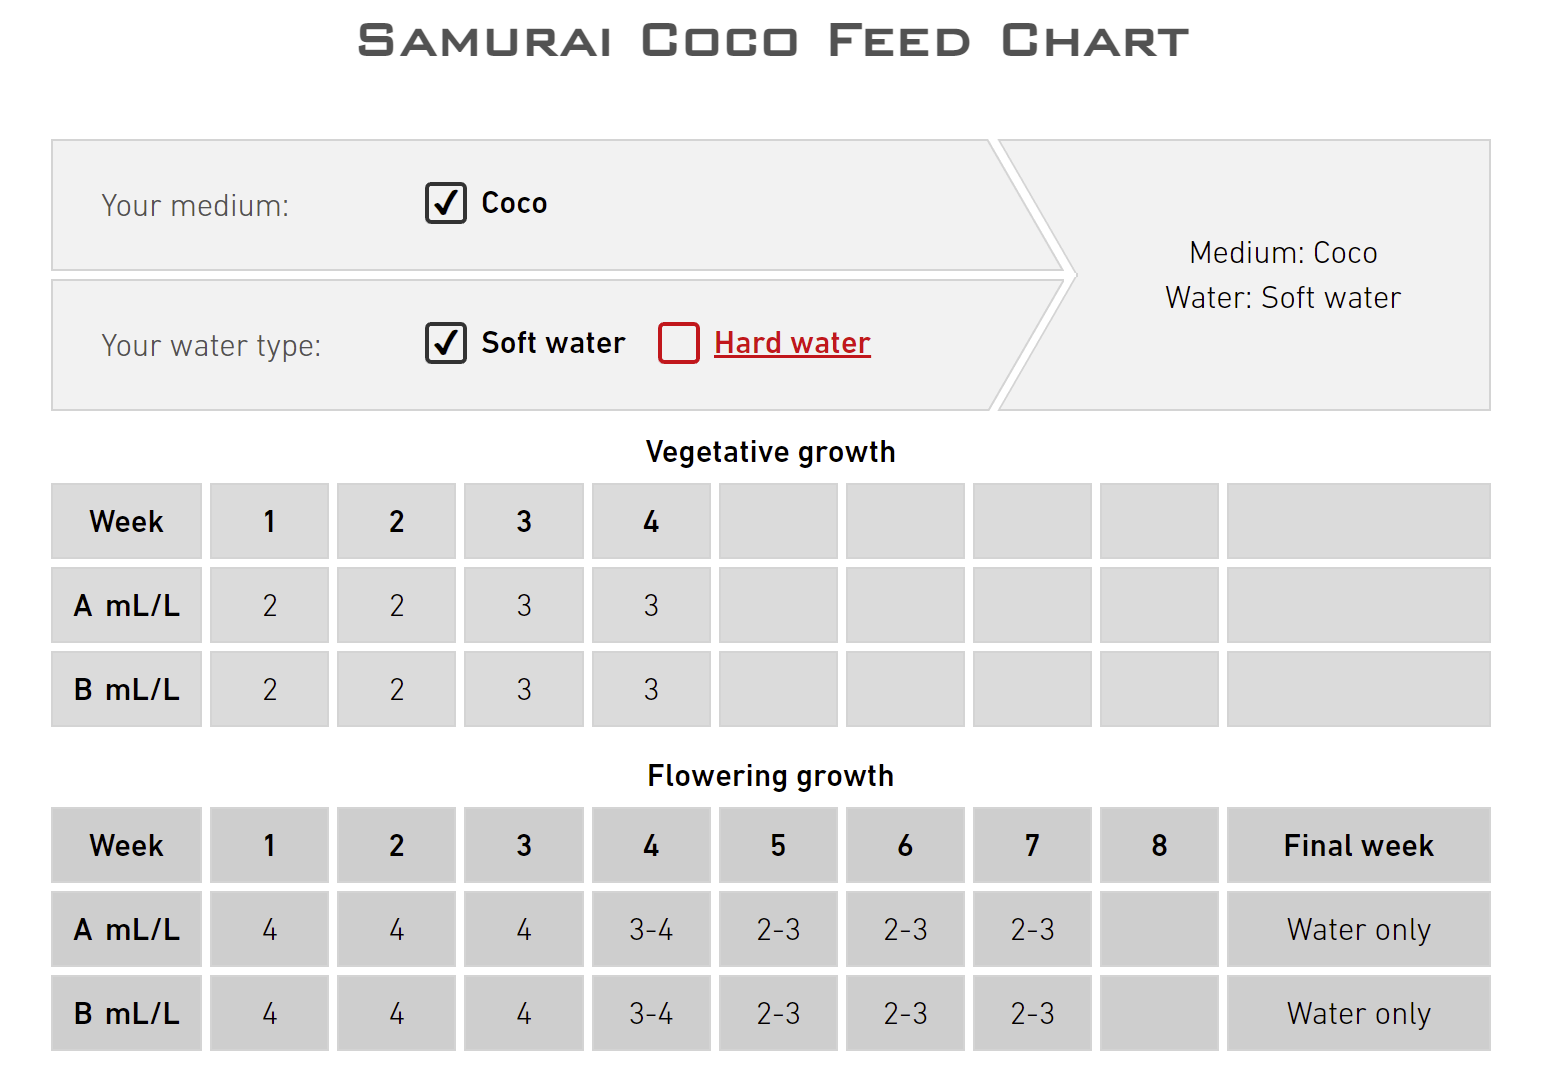Screen dimensions: 1545x1084
Task: Click Water only in flowering B mL/L row
Action: click(x=1358, y=1014)
